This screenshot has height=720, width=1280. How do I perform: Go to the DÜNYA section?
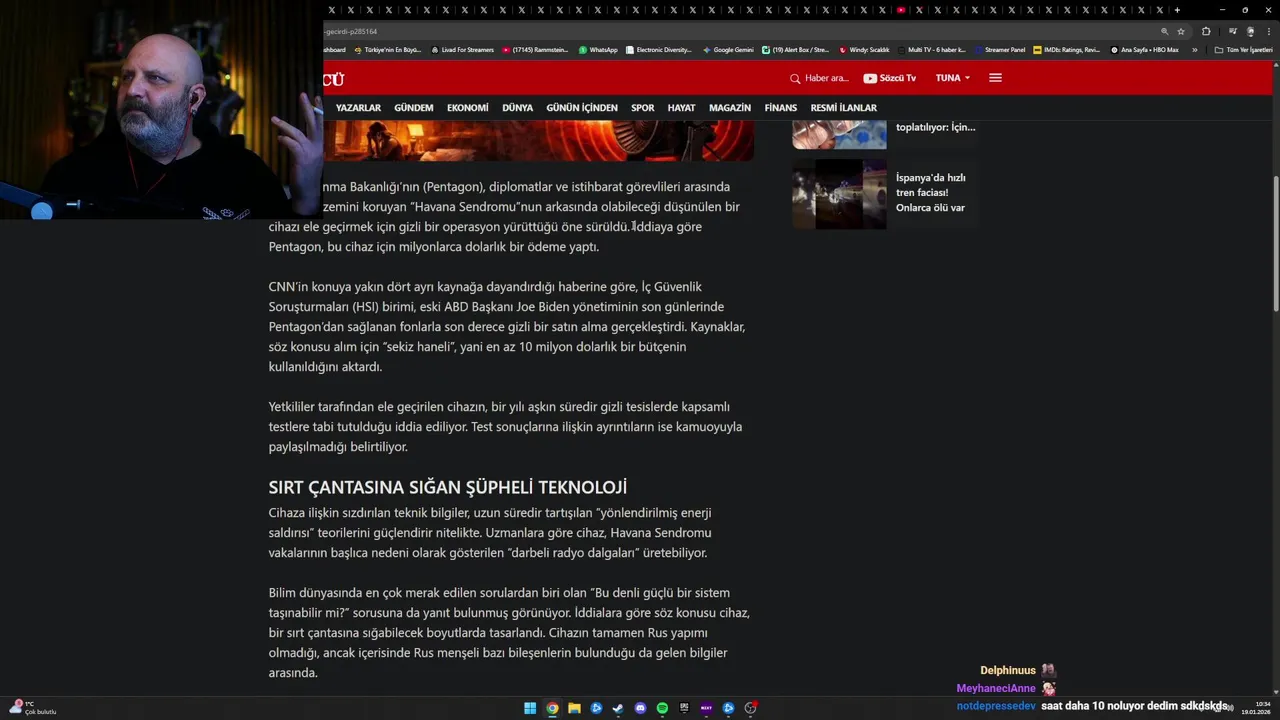tap(517, 108)
